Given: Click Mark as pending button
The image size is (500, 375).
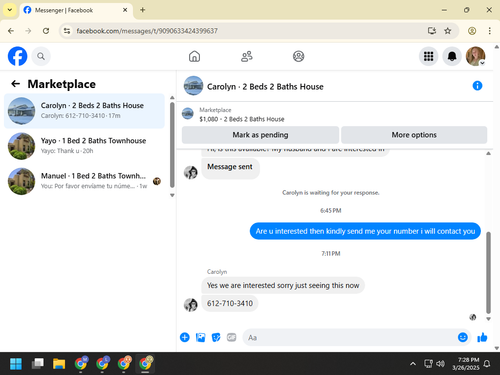Looking at the screenshot, I should 260,135.
